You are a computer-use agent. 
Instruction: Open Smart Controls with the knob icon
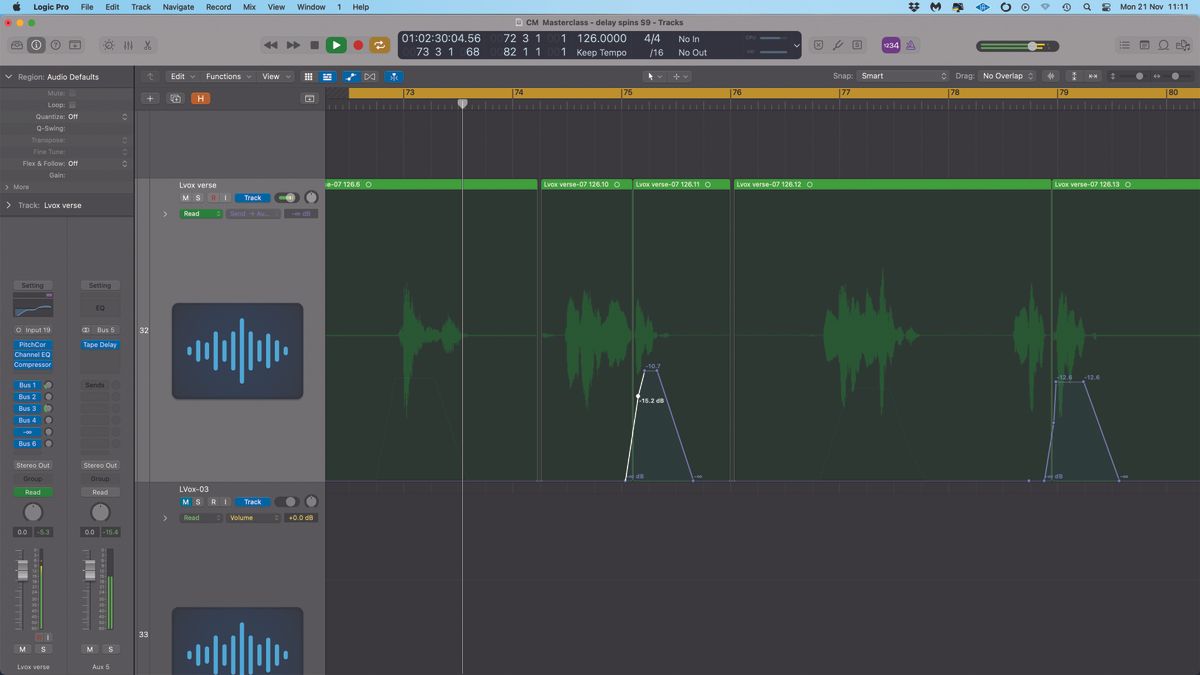click(108, 45)
